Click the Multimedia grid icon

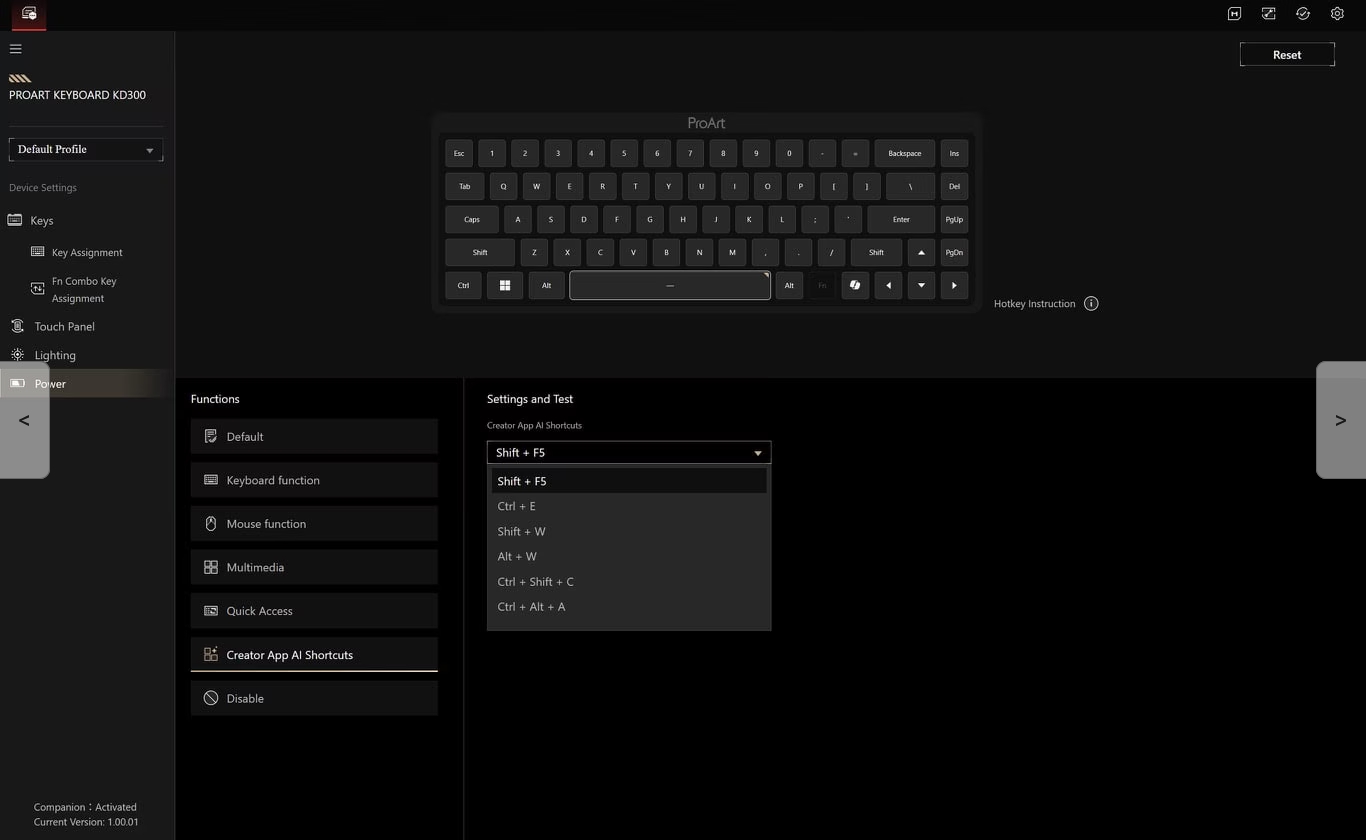pos(211,567)
